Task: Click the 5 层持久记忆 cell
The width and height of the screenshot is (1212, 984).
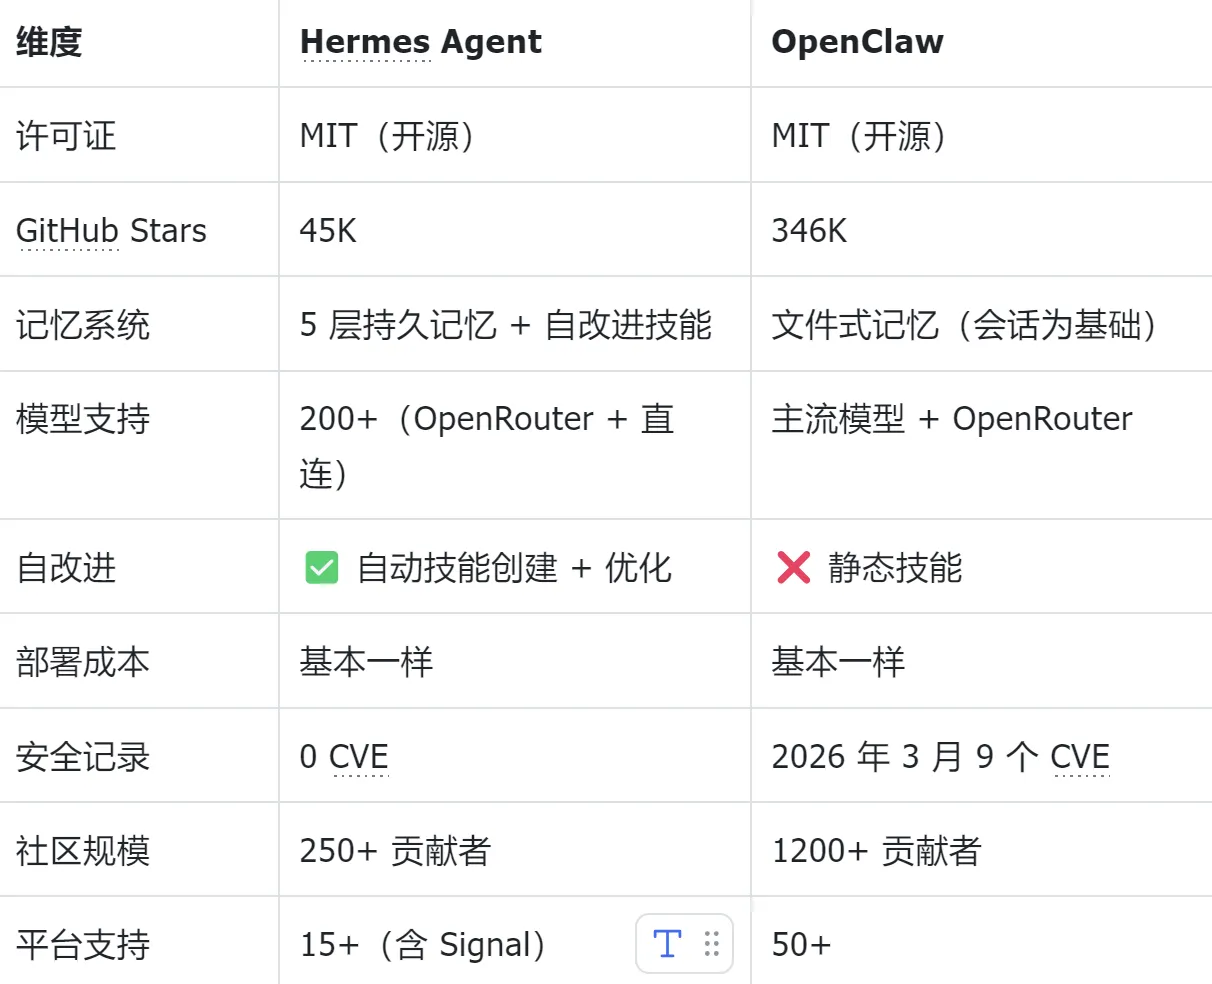Action: (x=505, y=325)
